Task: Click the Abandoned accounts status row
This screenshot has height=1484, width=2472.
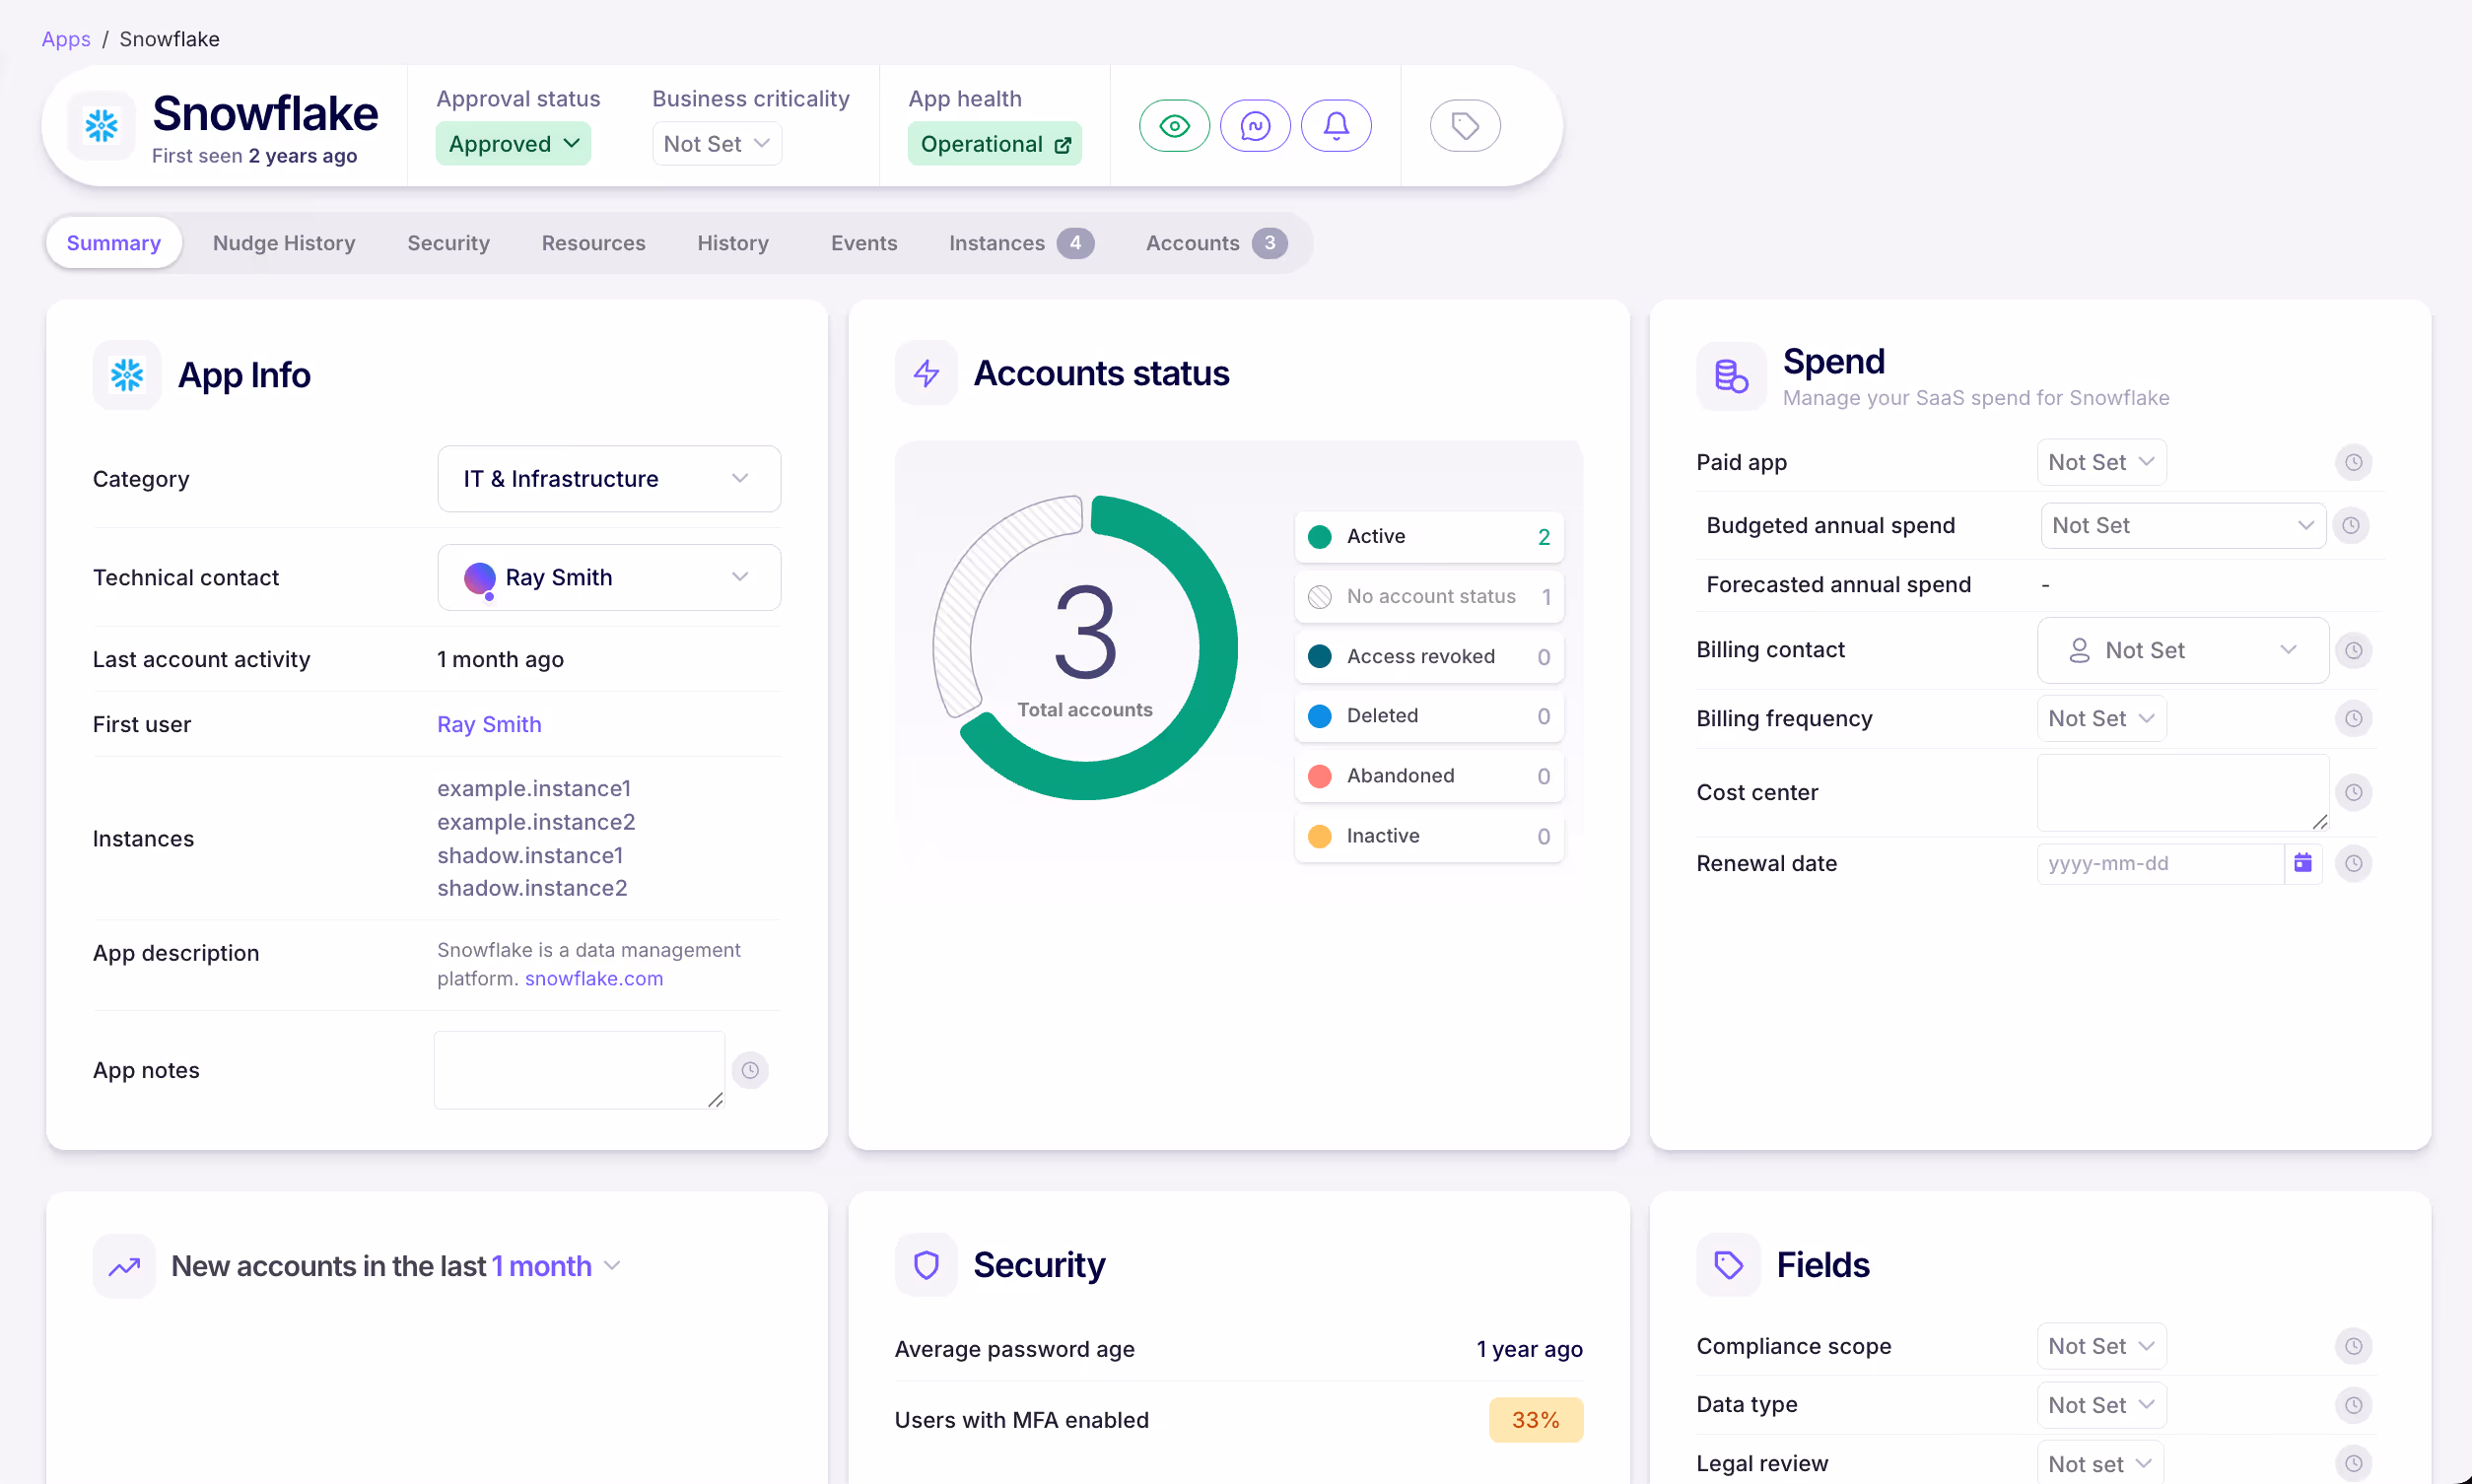Action: [1429, 776]
